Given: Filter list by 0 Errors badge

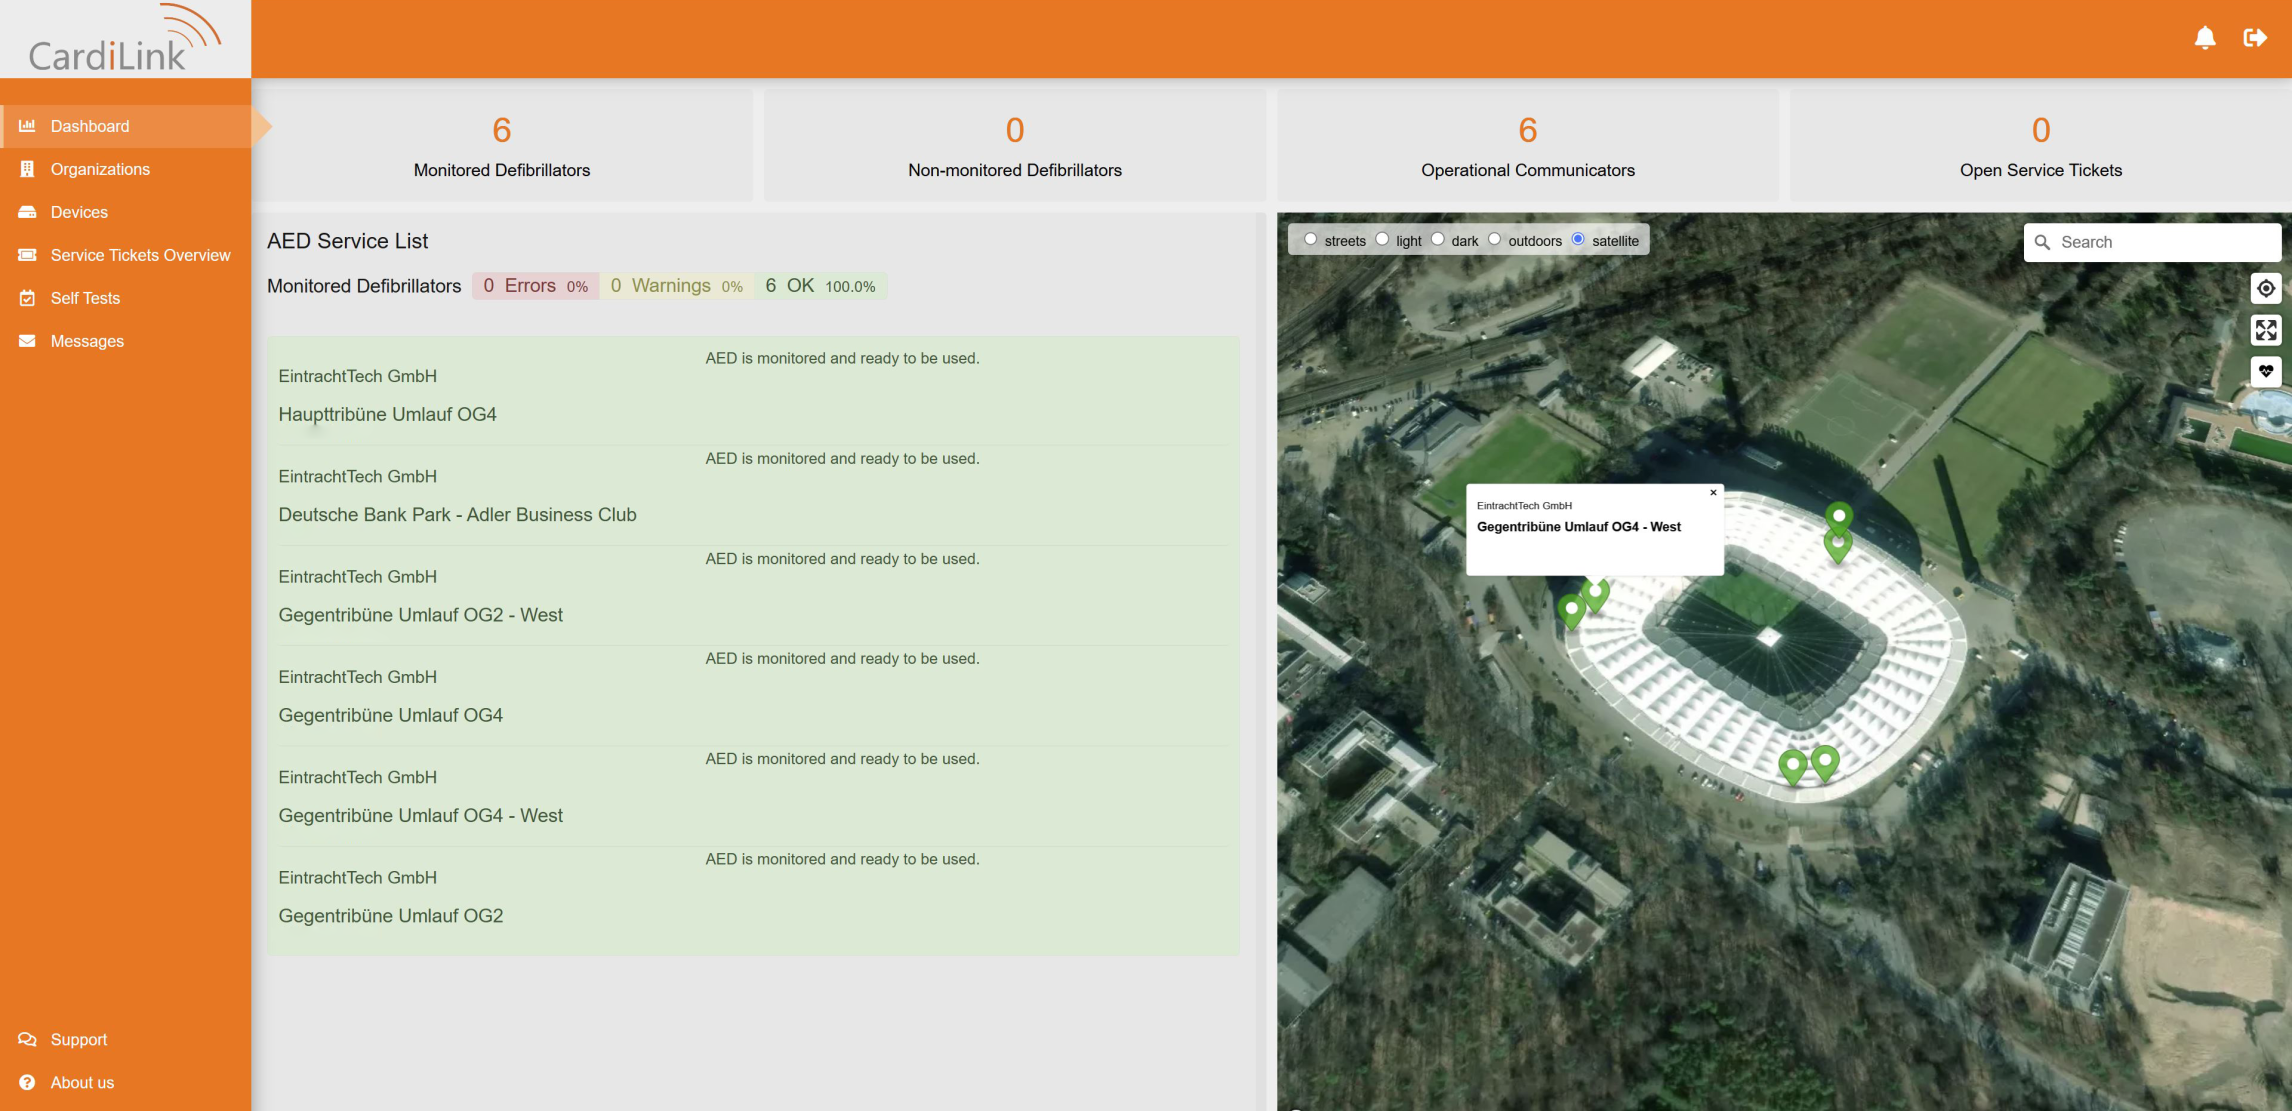Looking at the screenshot, I should coord(535,286).
